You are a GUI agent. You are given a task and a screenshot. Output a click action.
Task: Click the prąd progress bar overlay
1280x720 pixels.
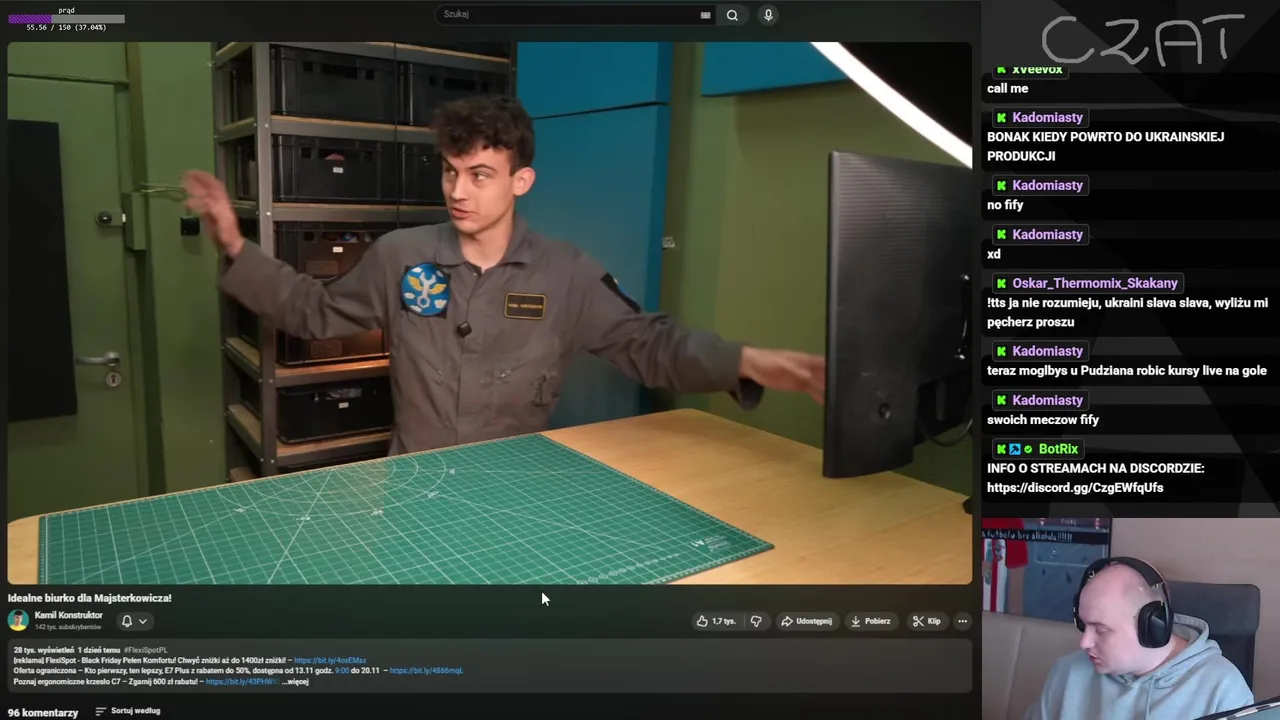(66, 18)
